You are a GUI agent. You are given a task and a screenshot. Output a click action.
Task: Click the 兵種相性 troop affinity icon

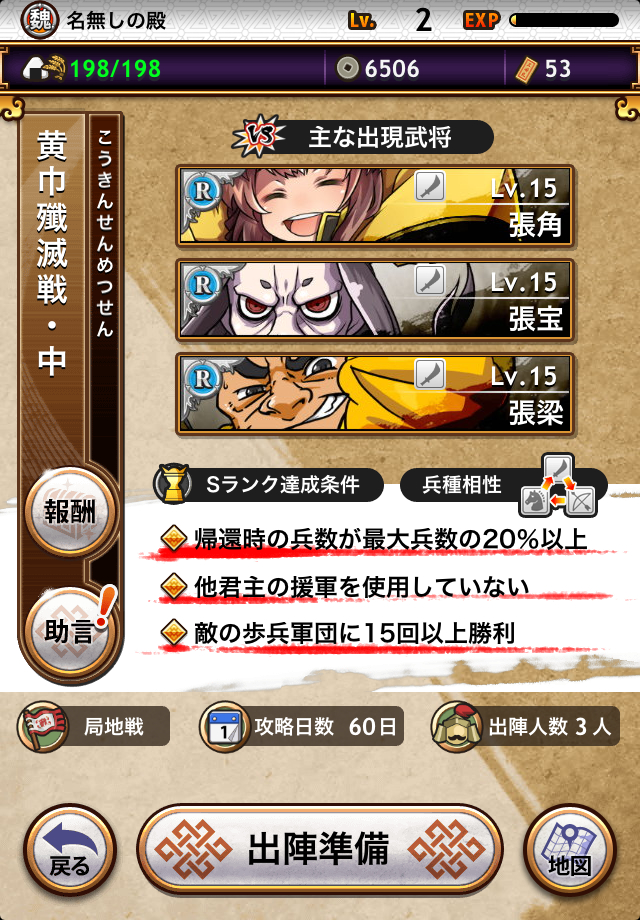(x=557, y=486)
